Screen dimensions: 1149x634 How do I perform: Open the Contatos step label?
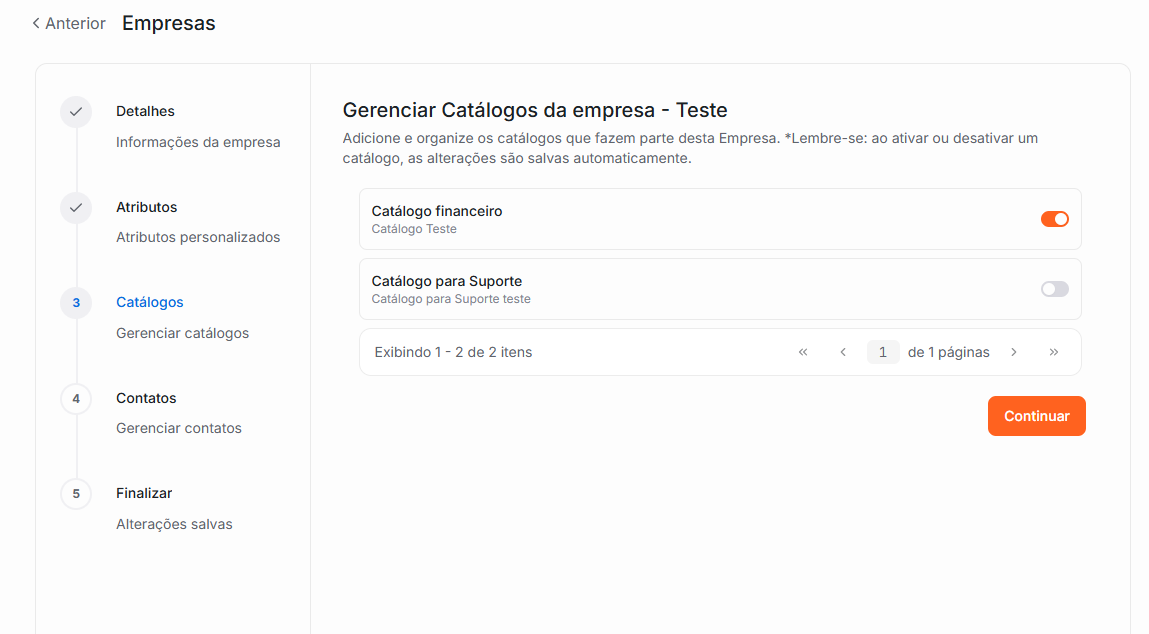coord(146,398)
